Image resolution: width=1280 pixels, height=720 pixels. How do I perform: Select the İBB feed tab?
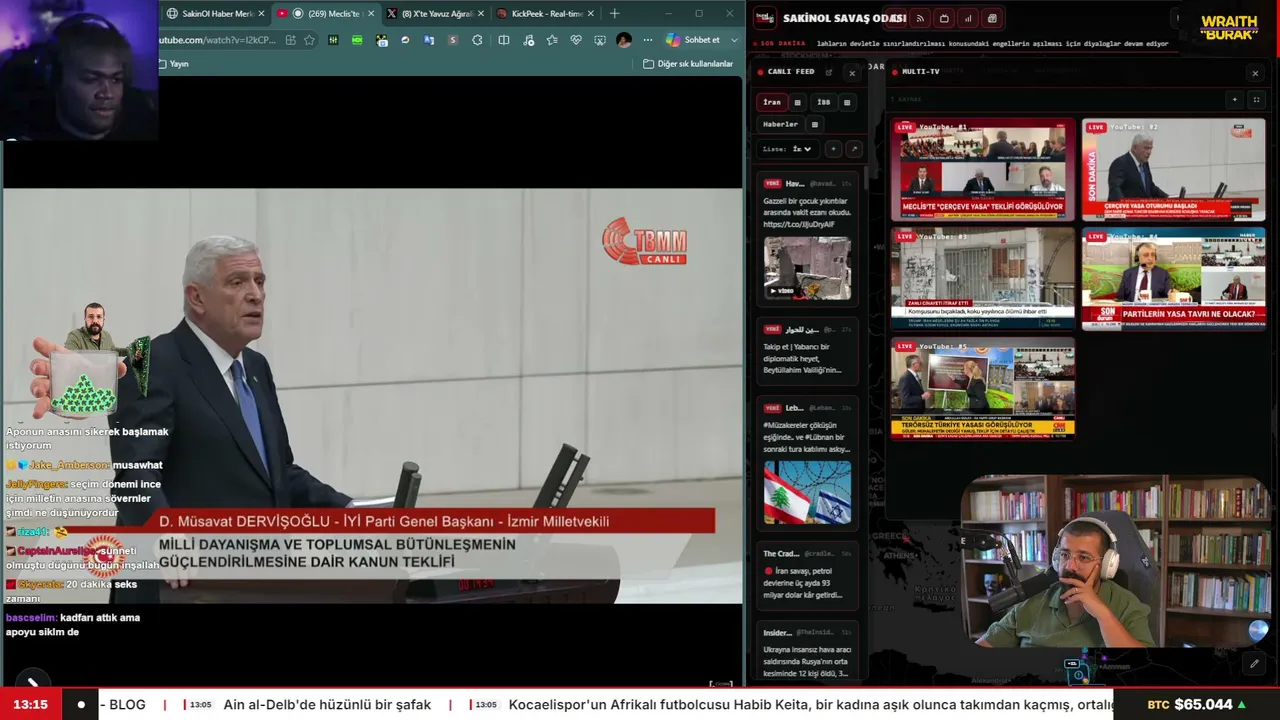coord(824,102)
